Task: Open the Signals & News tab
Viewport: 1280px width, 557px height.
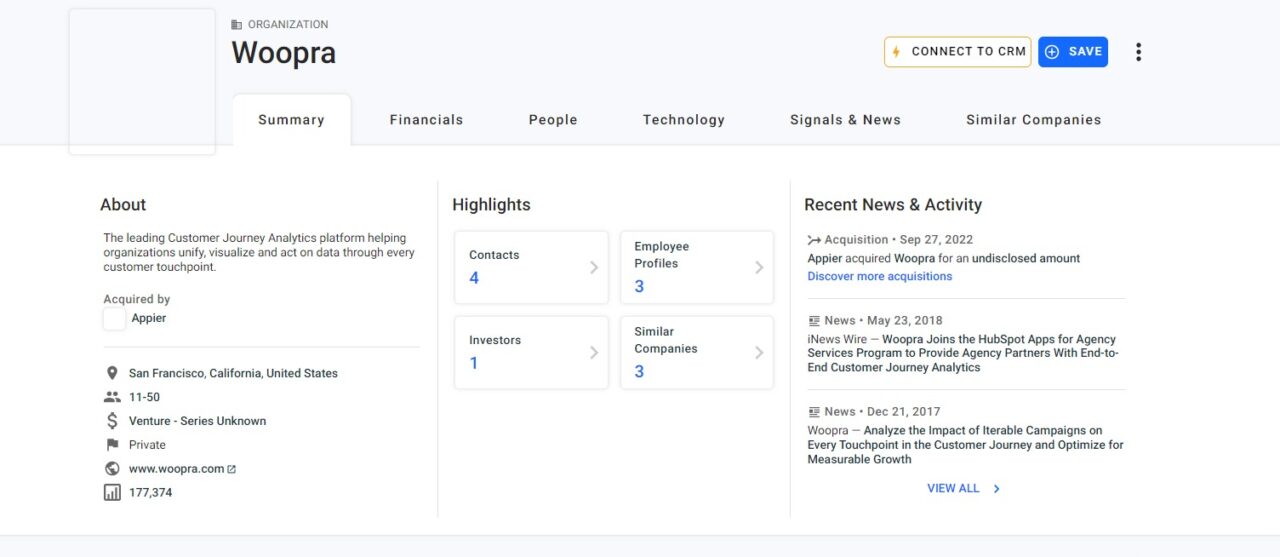Action: 845,120
